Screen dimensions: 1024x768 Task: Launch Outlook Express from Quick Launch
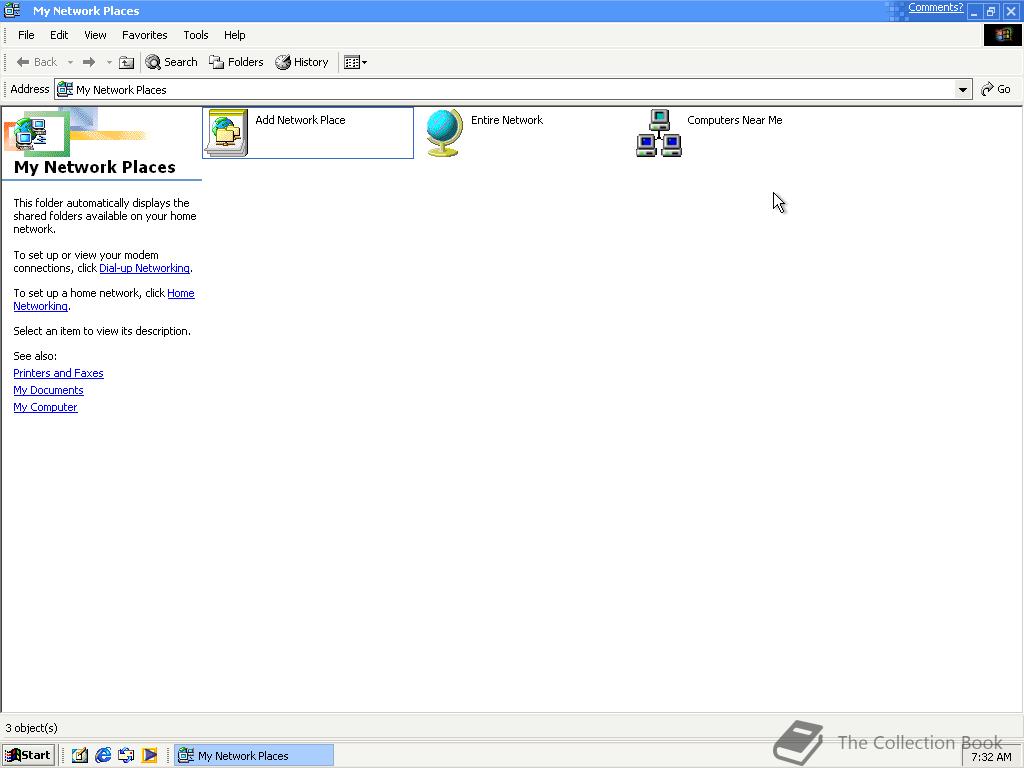126,755
